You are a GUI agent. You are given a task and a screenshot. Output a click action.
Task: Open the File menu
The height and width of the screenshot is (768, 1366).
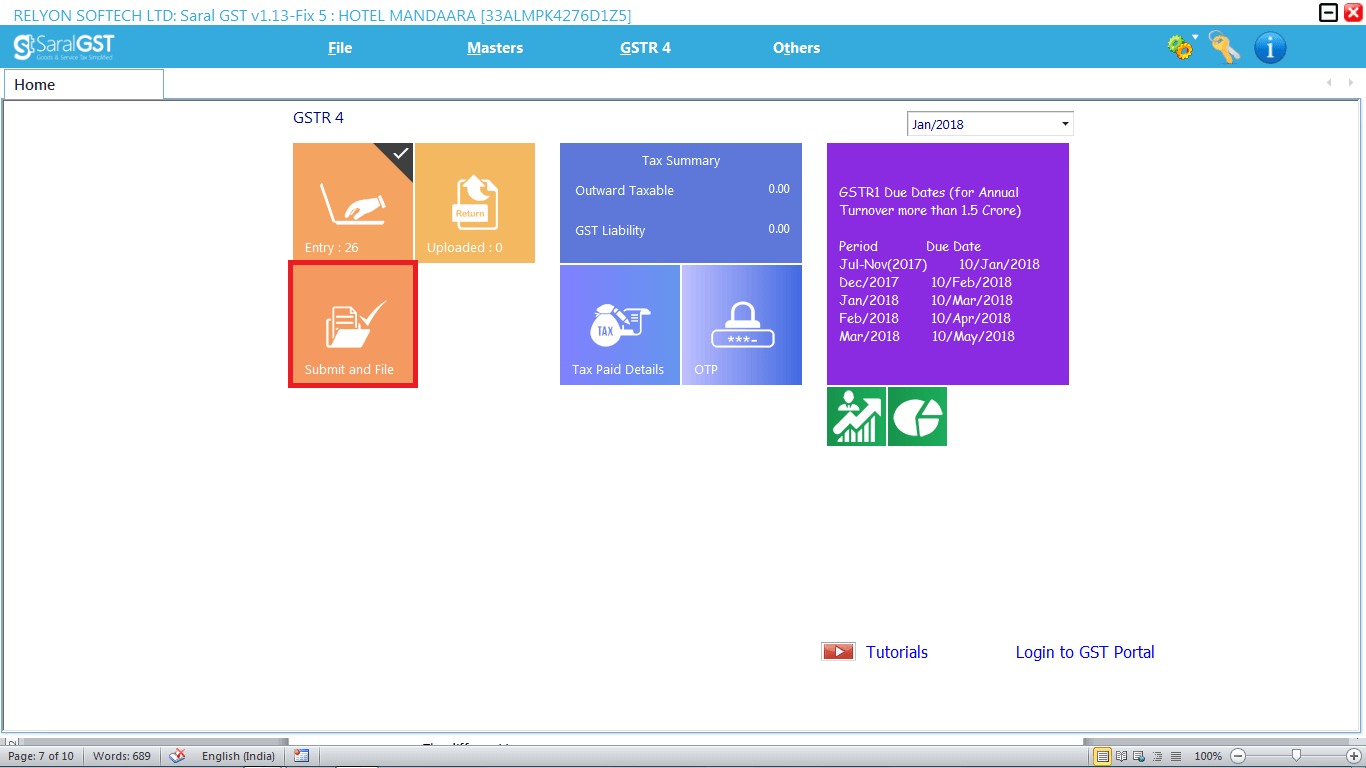click(x=340, y=48)
